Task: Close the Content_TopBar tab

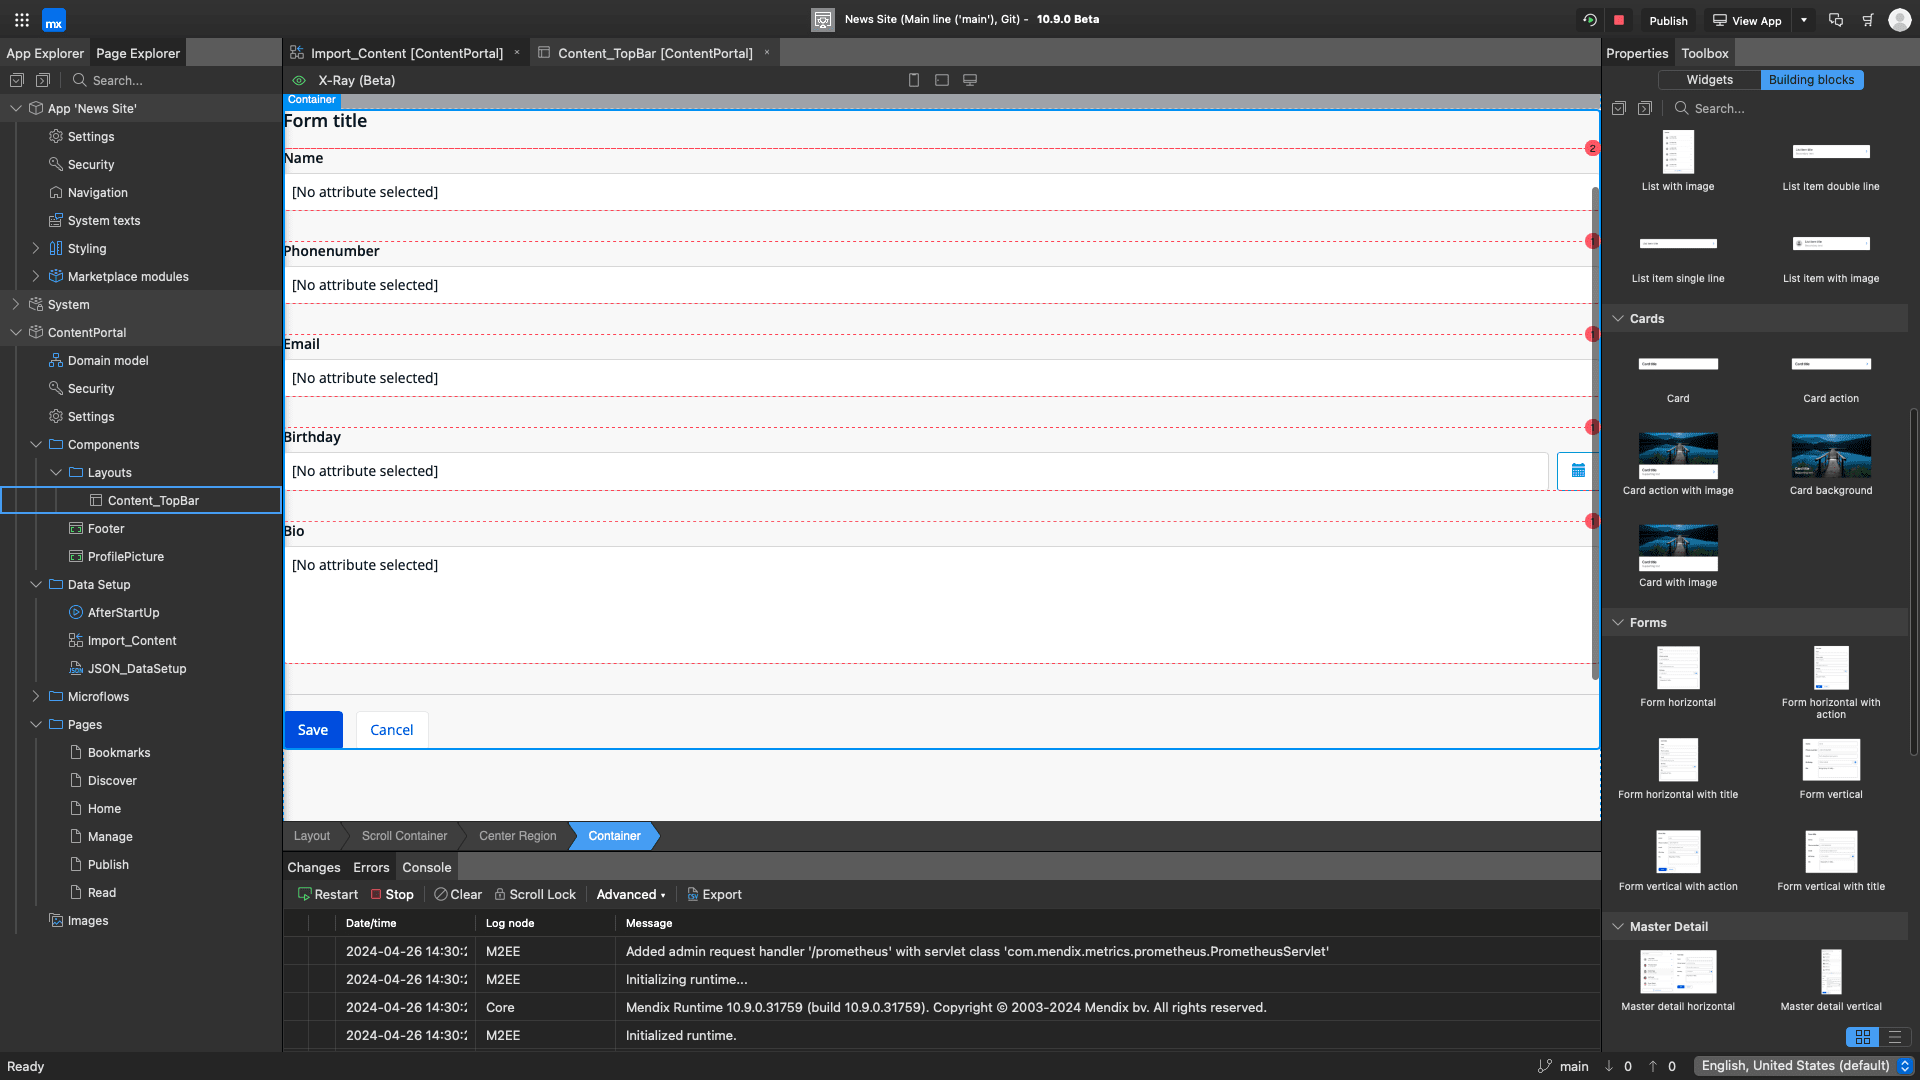Action: [767, 53]
